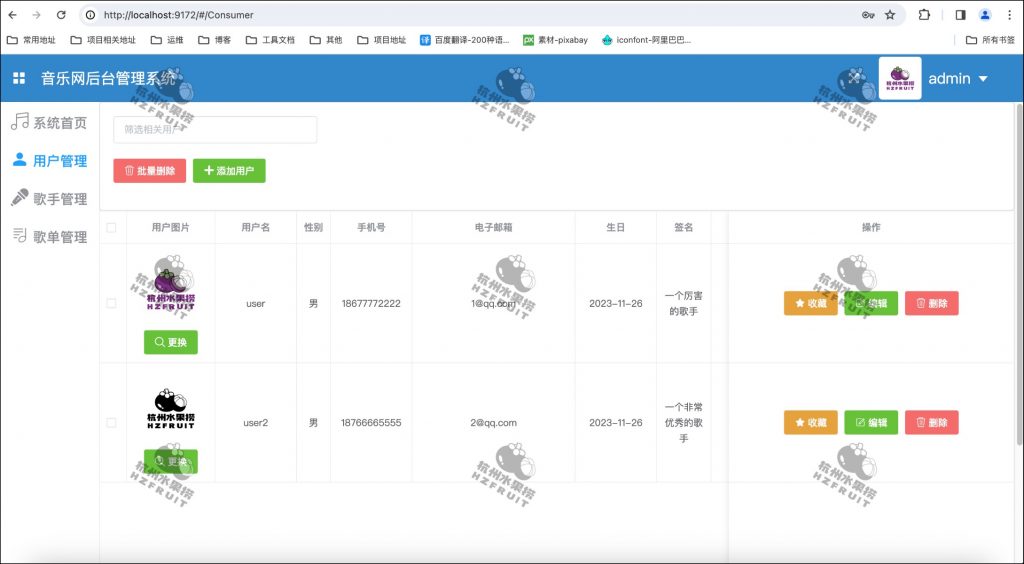Check the checkbox for row user2
The height and width of the screenshot is (564, 1024).
coord(111,423)
